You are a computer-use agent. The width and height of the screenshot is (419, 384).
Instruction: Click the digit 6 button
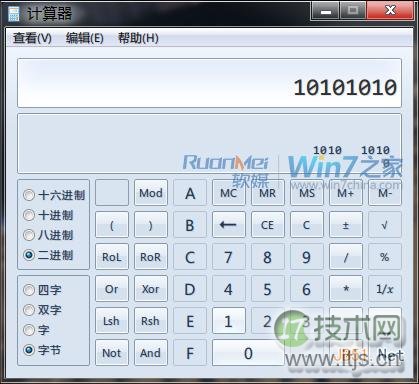click(307, 289)
